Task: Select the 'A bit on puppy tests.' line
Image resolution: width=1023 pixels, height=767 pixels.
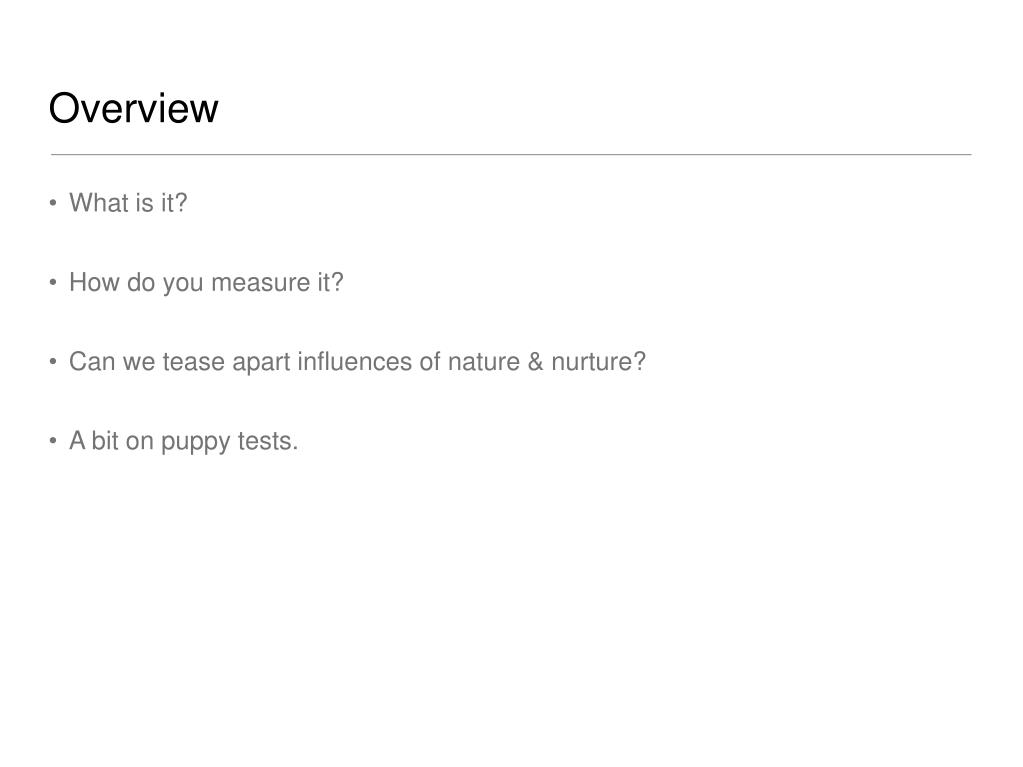Action: click(x=183, y=442)
